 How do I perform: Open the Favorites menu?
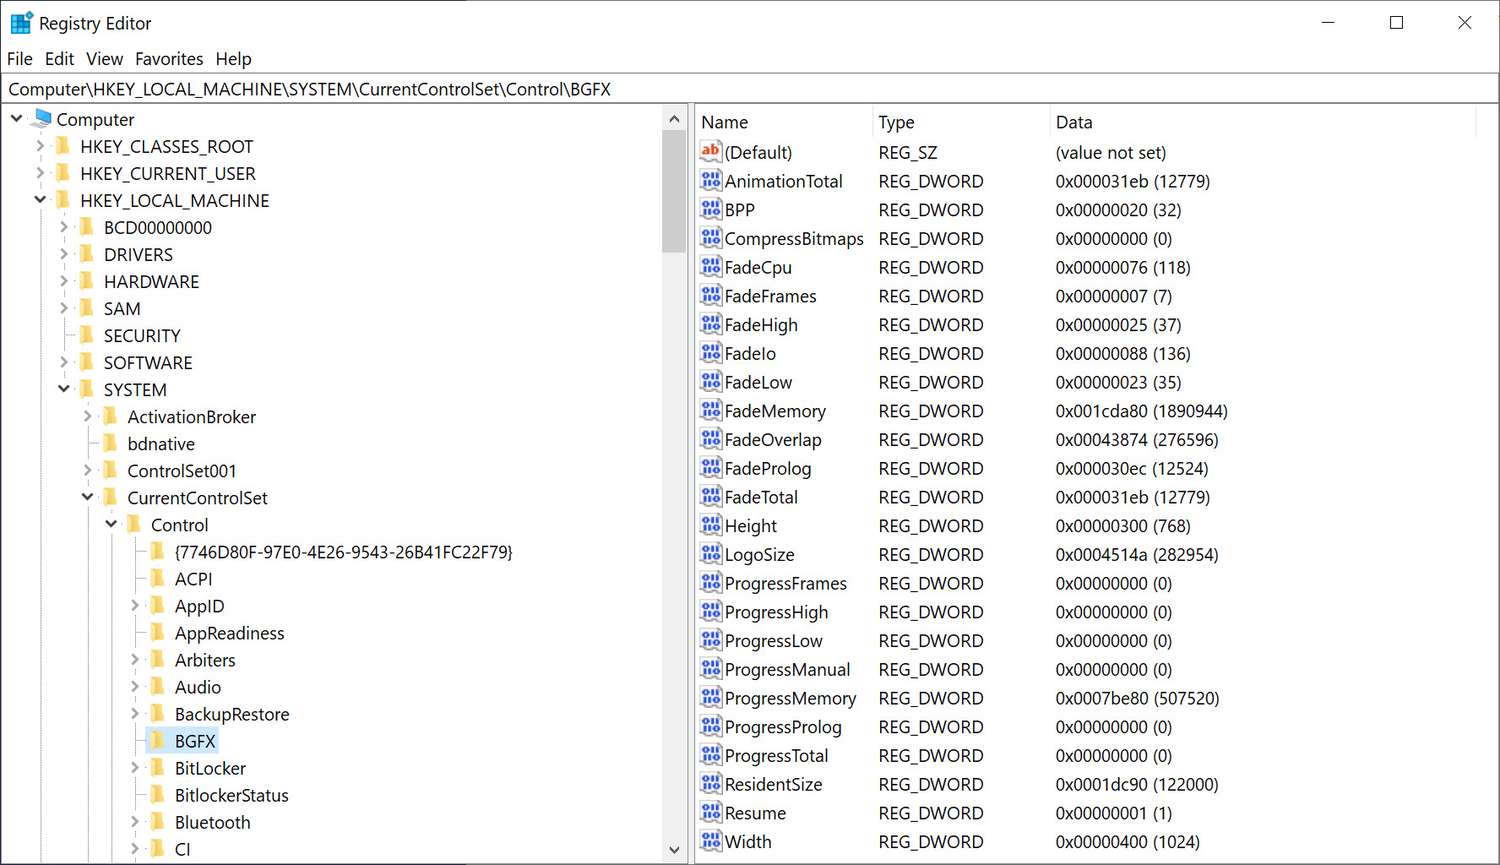(169, 59)
